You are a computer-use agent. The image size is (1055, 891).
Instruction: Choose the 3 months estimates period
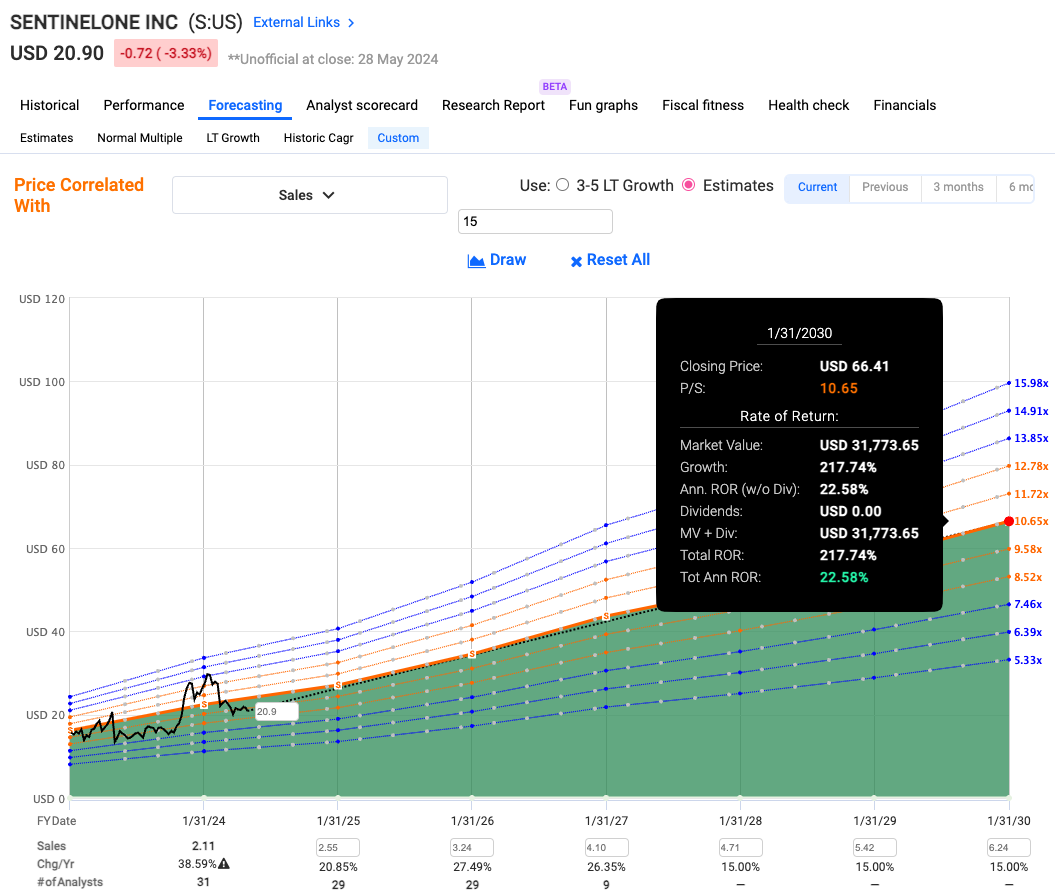click(958, 187)
